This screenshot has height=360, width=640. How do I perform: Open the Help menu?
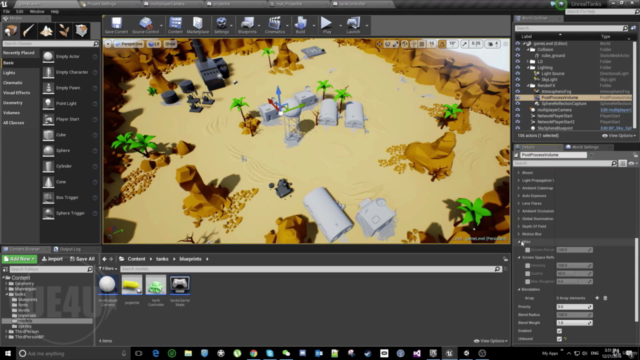point(55,11)
